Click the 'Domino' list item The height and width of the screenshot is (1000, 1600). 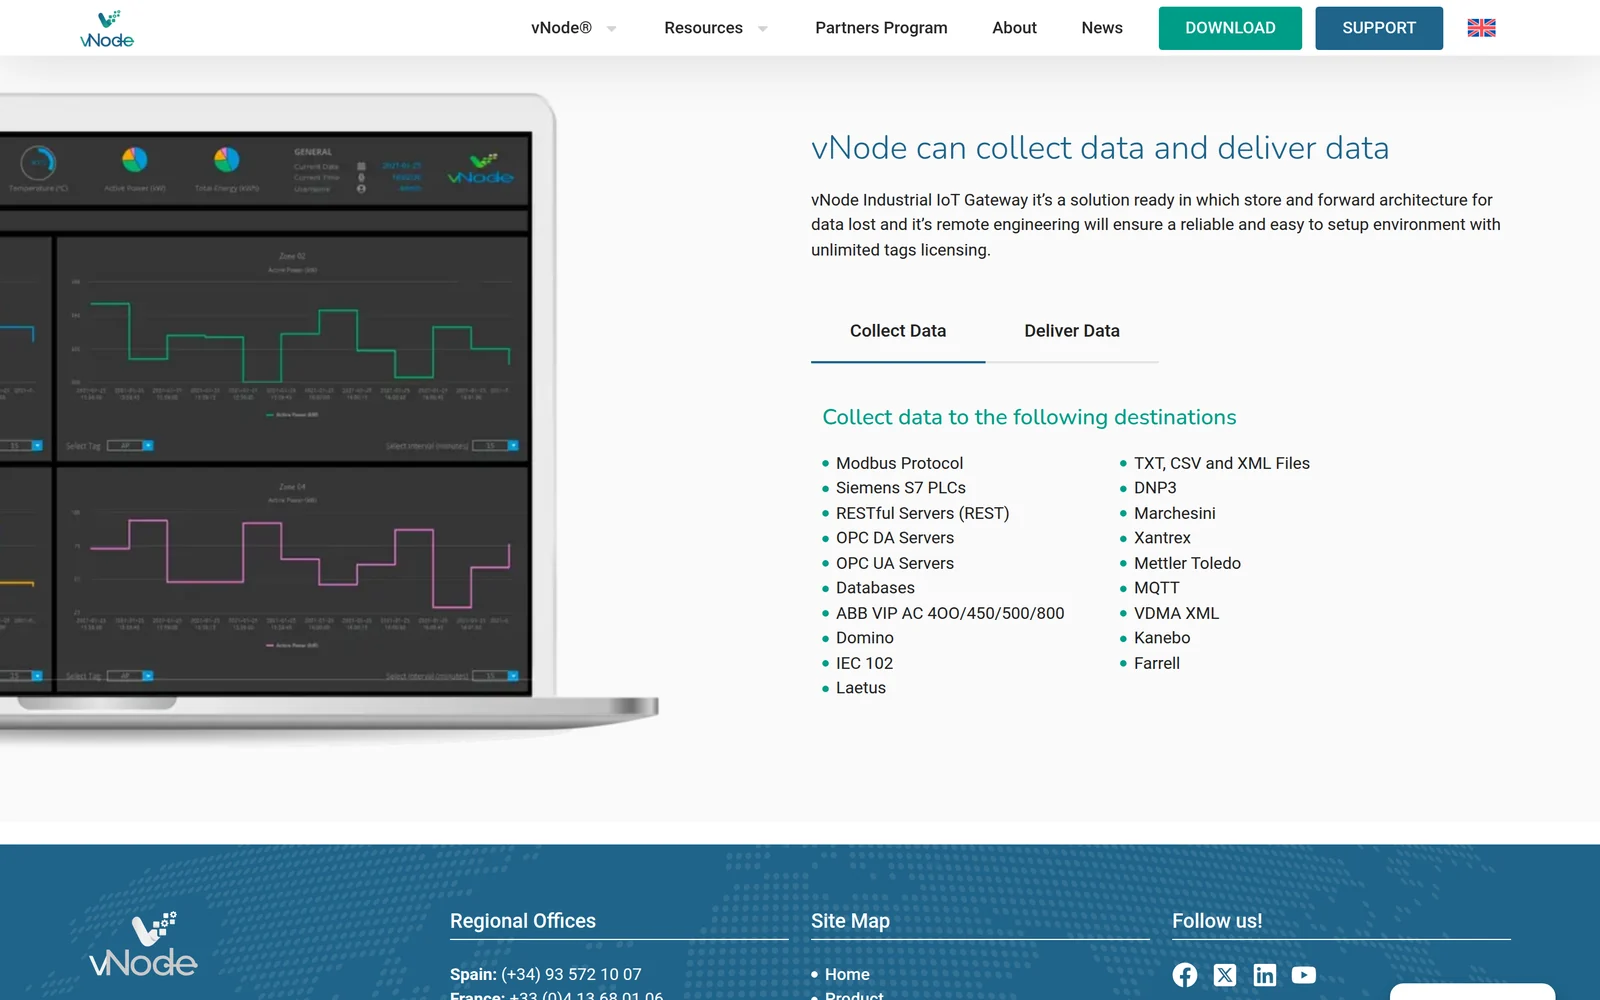pos(865,638)
